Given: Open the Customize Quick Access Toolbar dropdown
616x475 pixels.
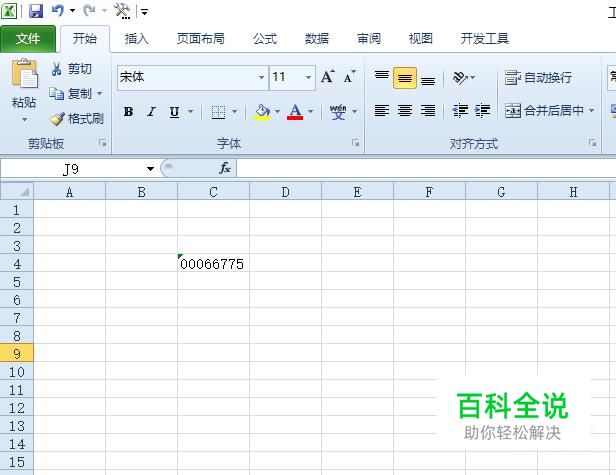Looking at the screenshot, I should 144,12.
